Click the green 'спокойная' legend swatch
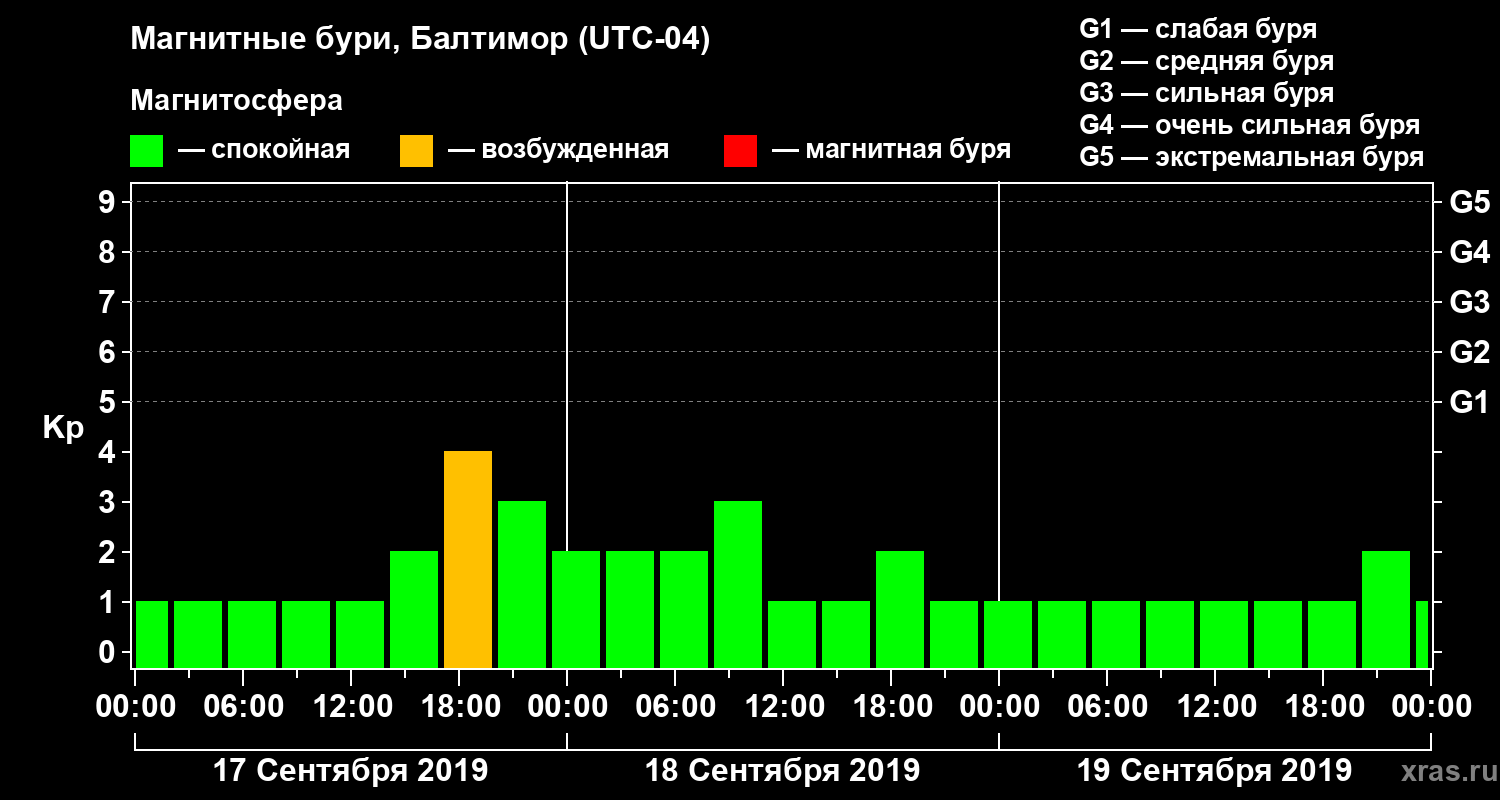Viewport: 1500px width, 800px height. coord(146,151)
